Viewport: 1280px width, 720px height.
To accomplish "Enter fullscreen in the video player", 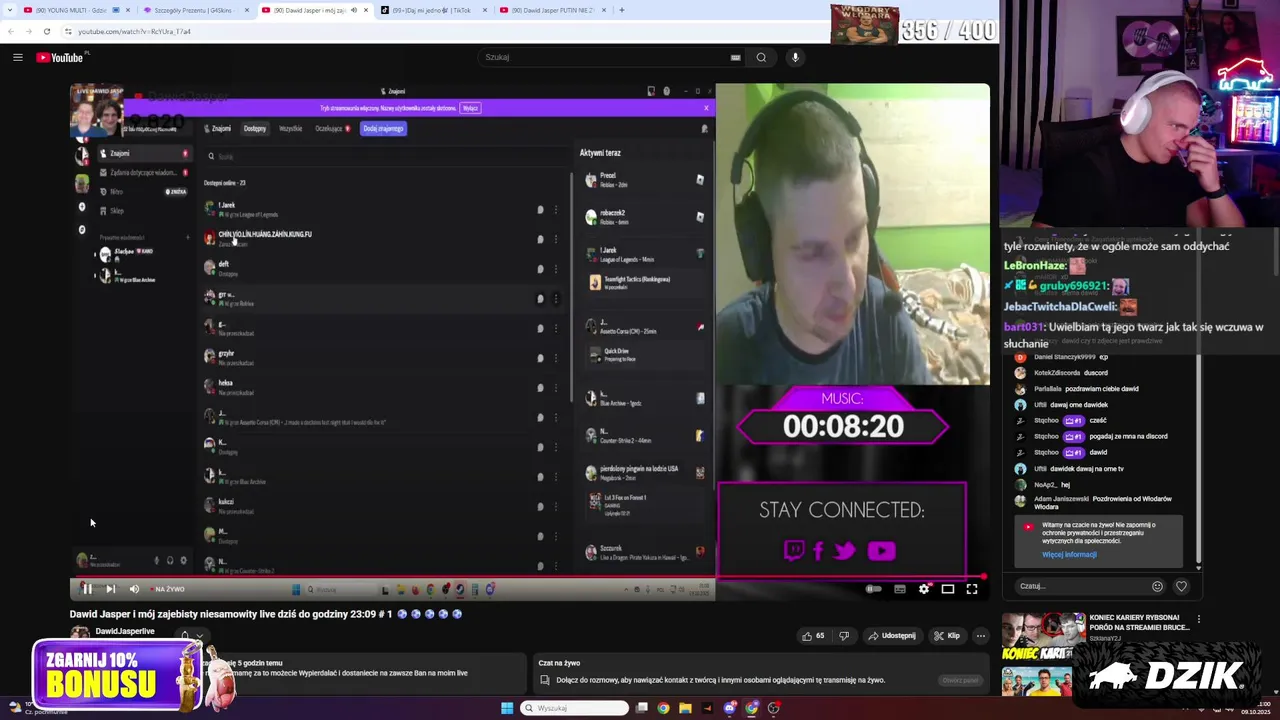I will pyautogui.click(x=971, y=589).
